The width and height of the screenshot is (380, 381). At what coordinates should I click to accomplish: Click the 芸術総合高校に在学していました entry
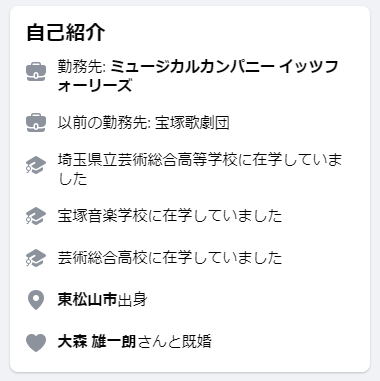170,258
